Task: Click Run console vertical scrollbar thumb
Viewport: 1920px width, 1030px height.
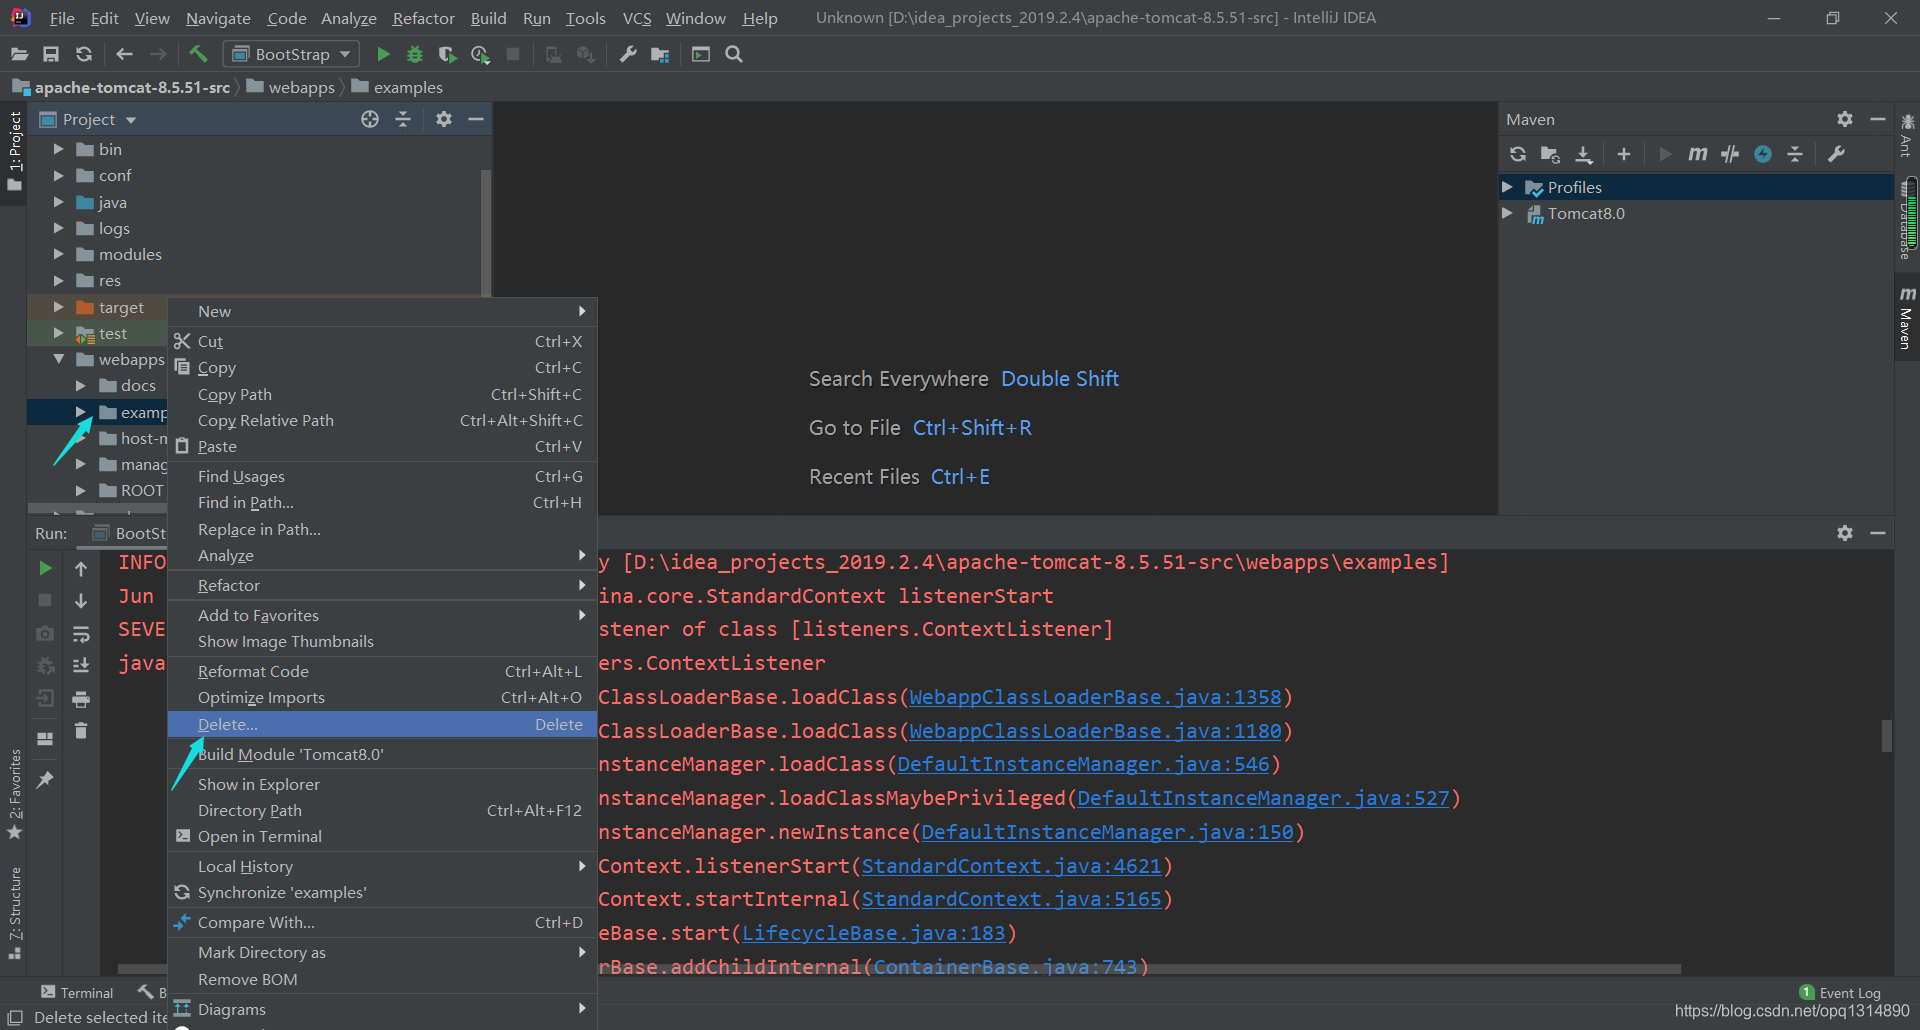Action: click(x=1886, y=735)
